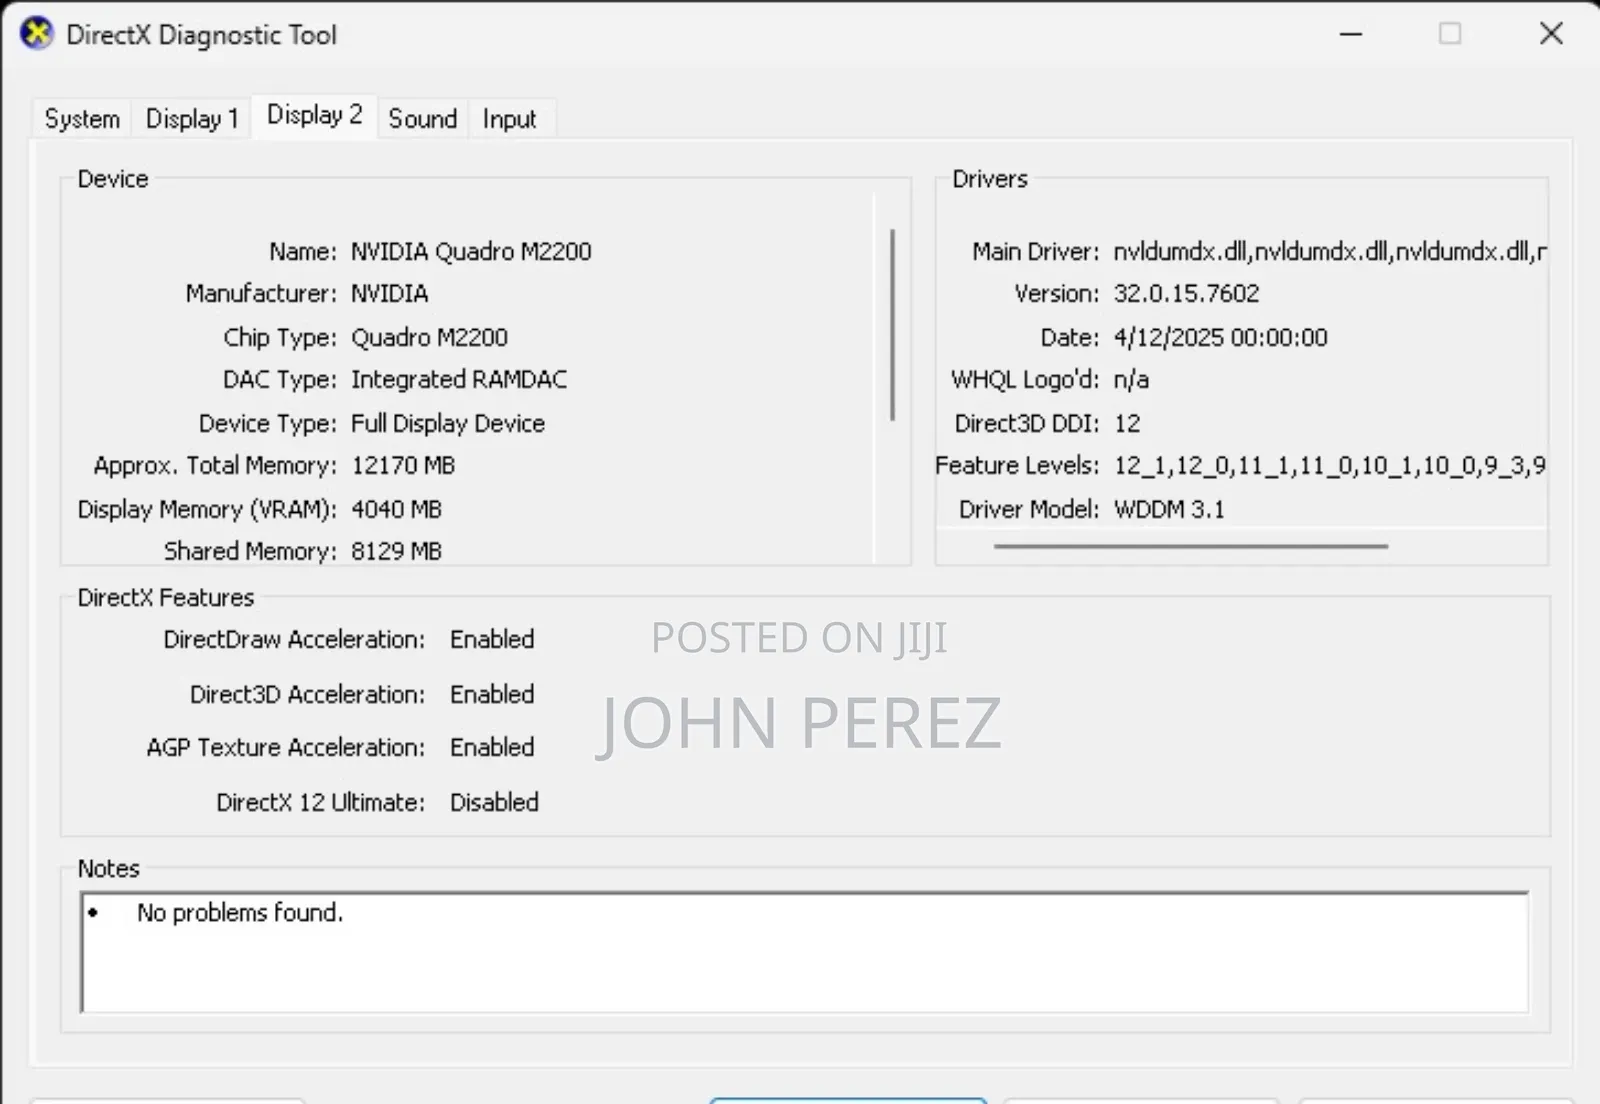Click the Full Display Device value
This screenshot has width=1600, height=1104.
pyautogui.click(x=448, y=424)
